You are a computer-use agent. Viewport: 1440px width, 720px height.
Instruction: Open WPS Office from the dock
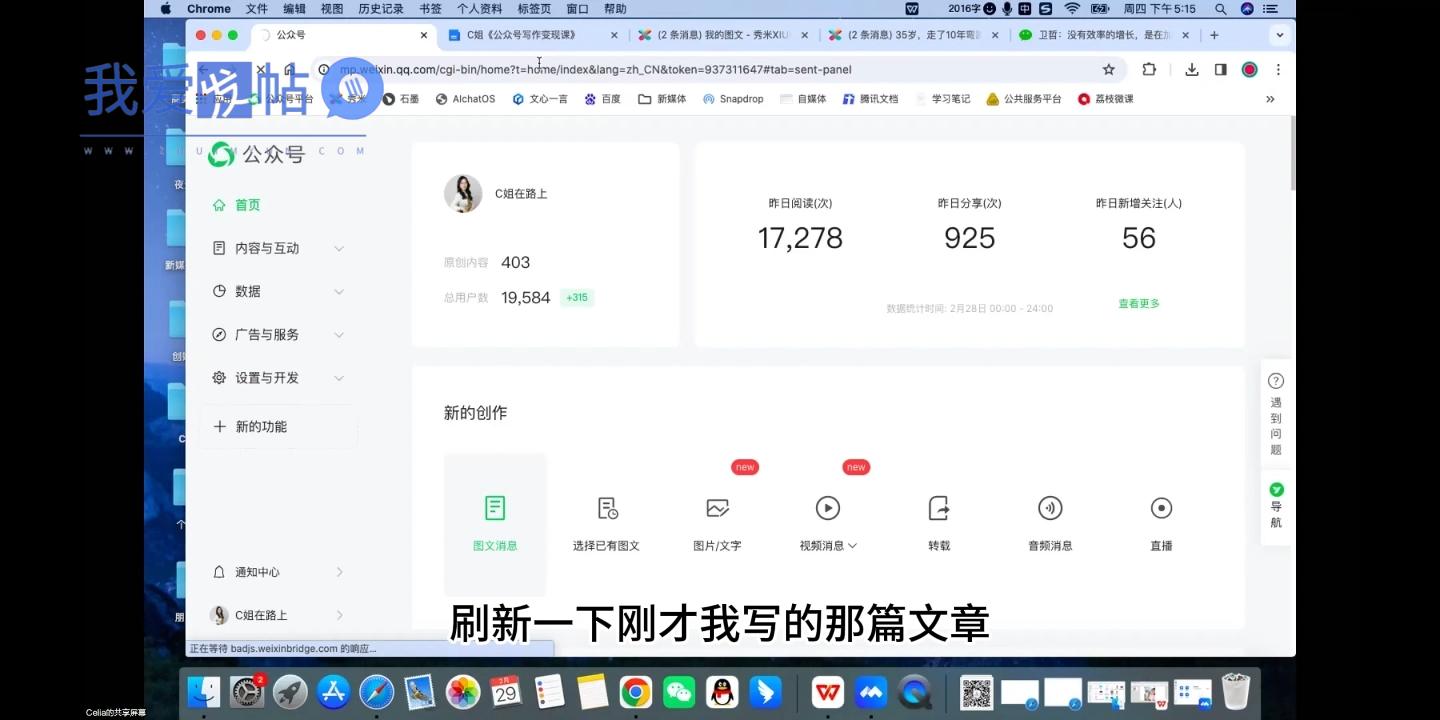coord(828,691)
